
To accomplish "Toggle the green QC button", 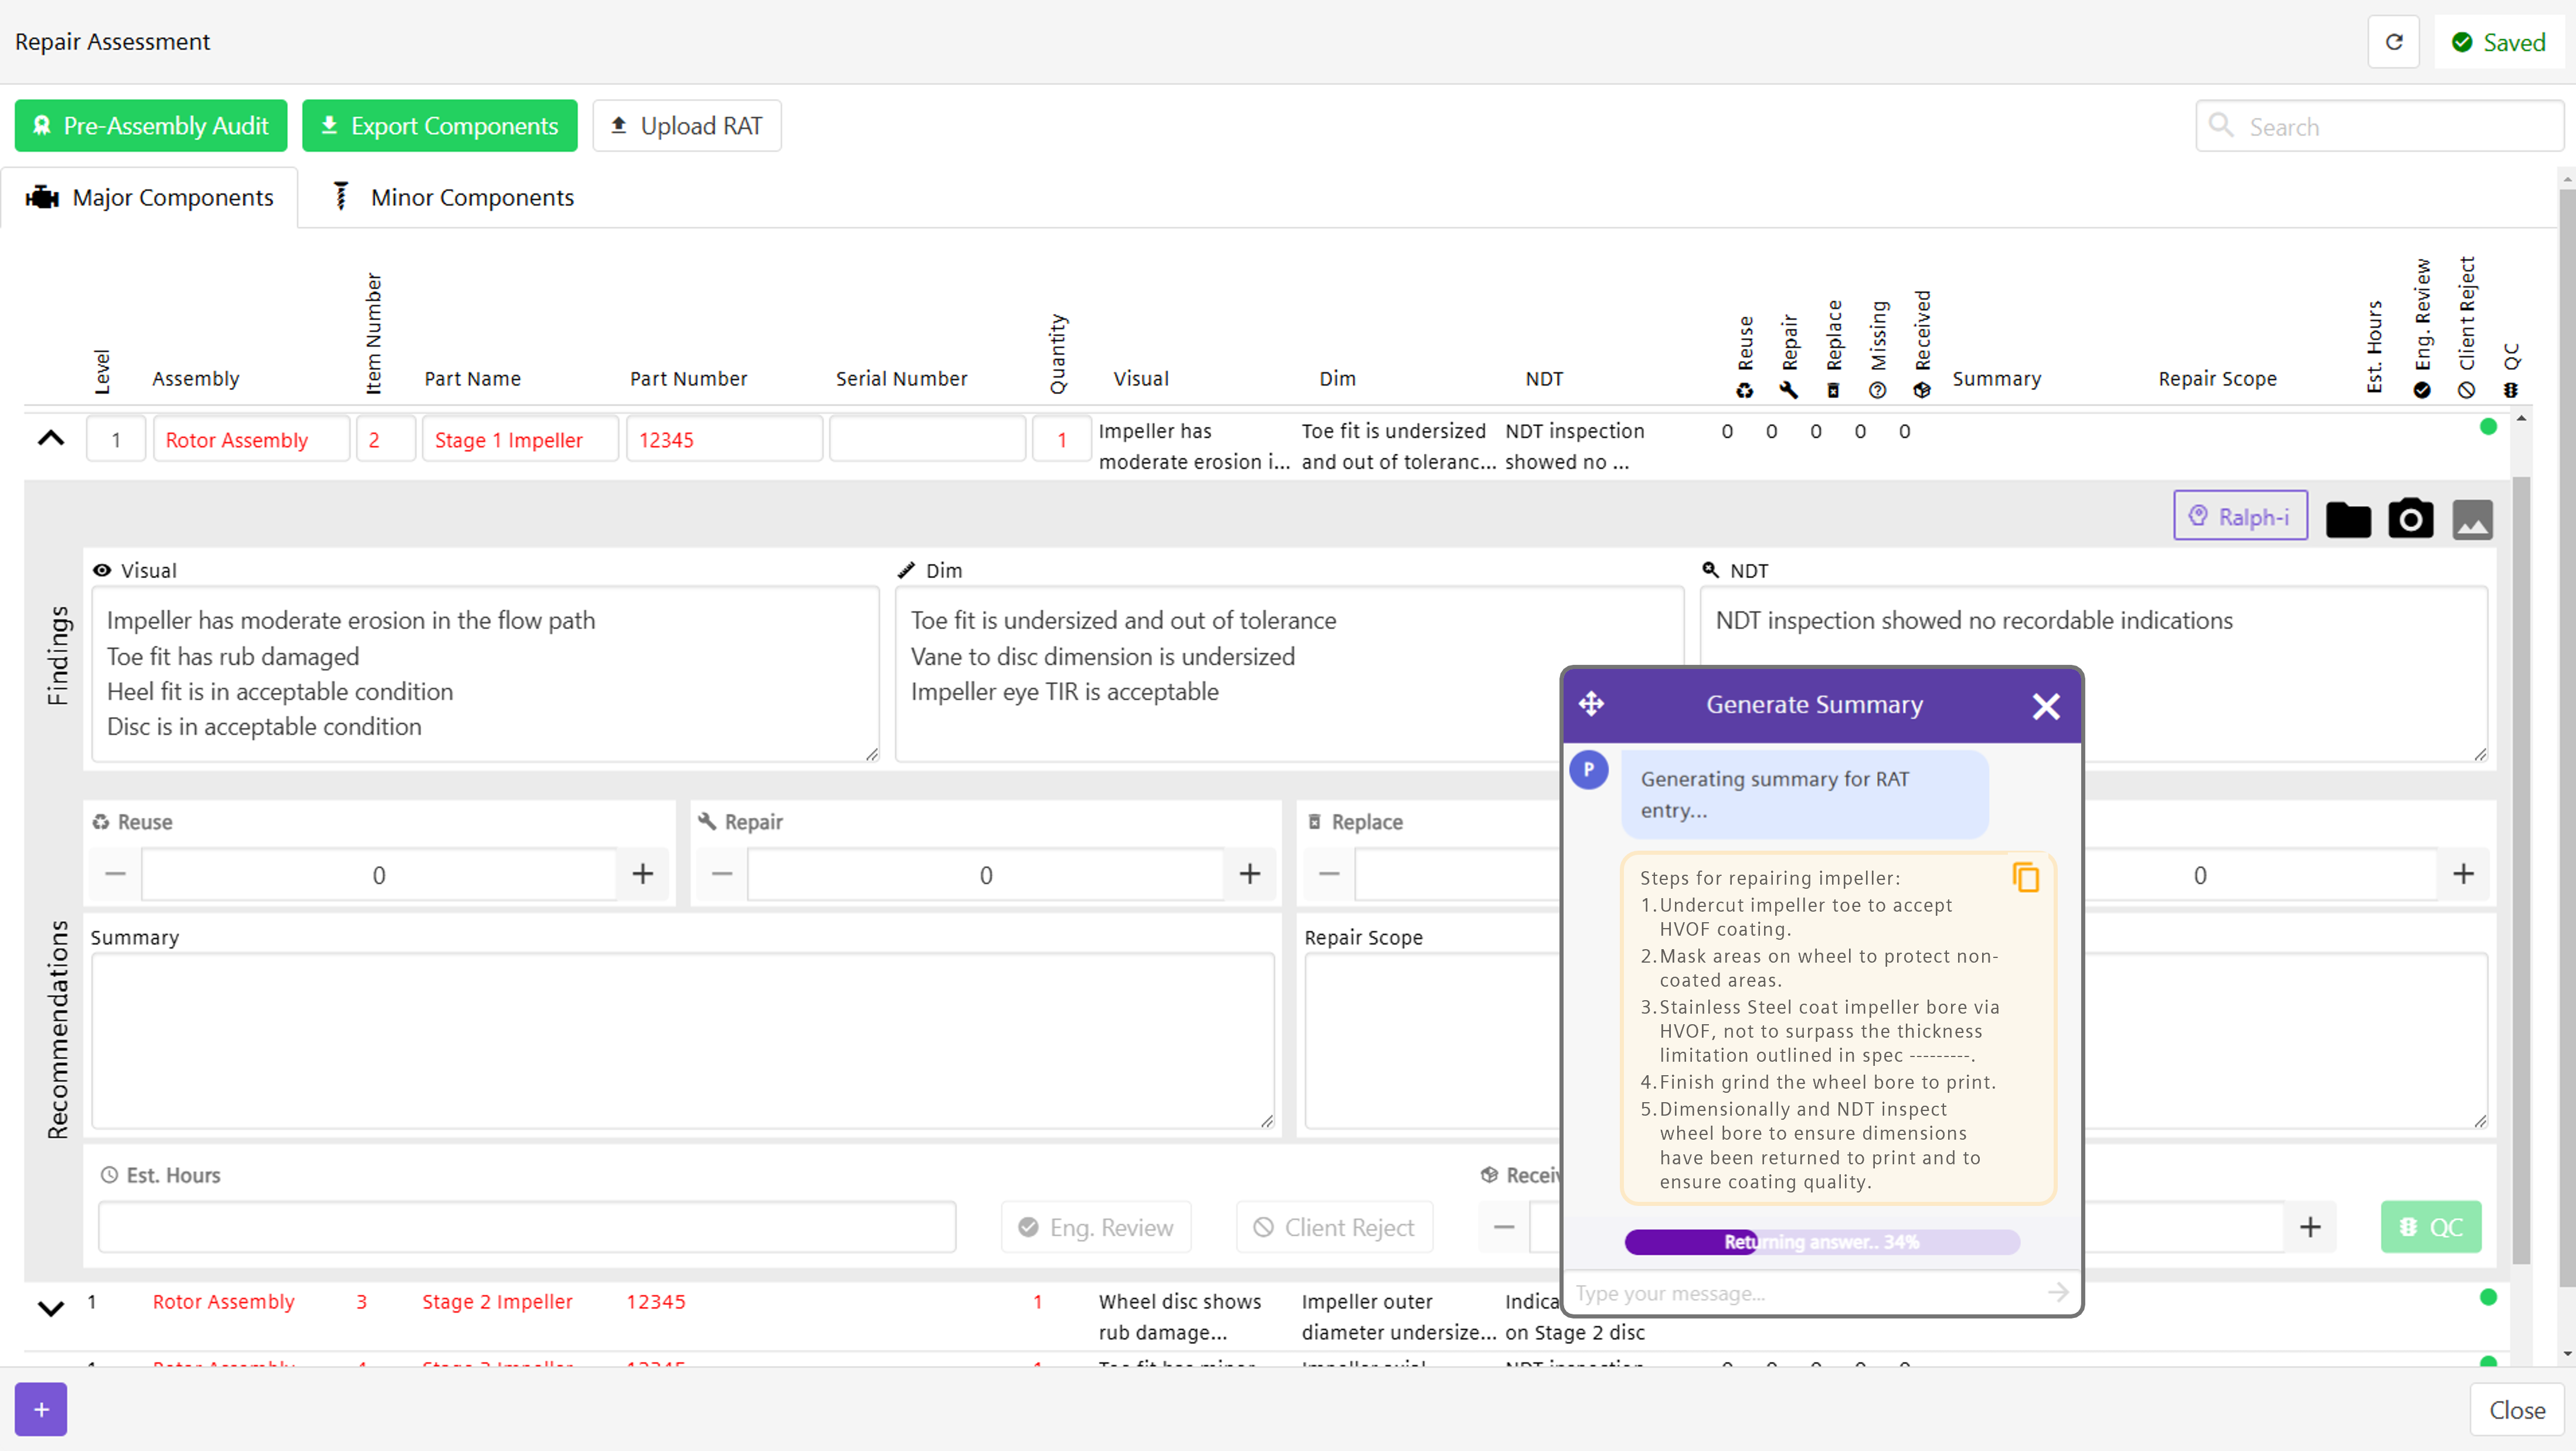I will [2430, 1227].
